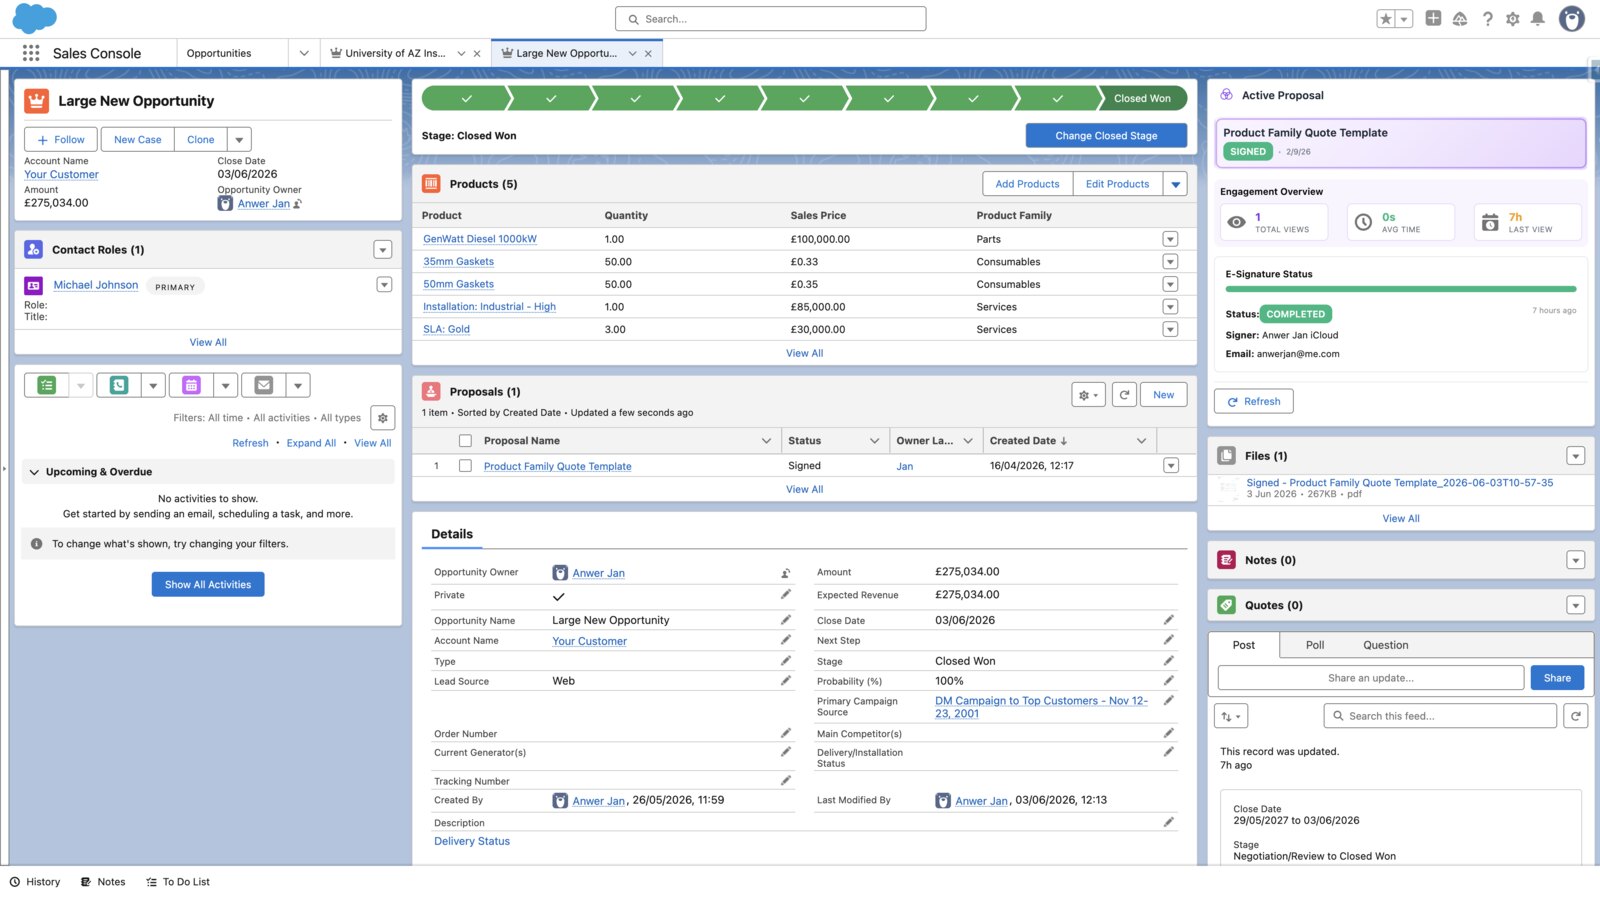This screenshot has height=897, width=1600.
Task: Open the user profile avatar
Action: coord(1572,19)
